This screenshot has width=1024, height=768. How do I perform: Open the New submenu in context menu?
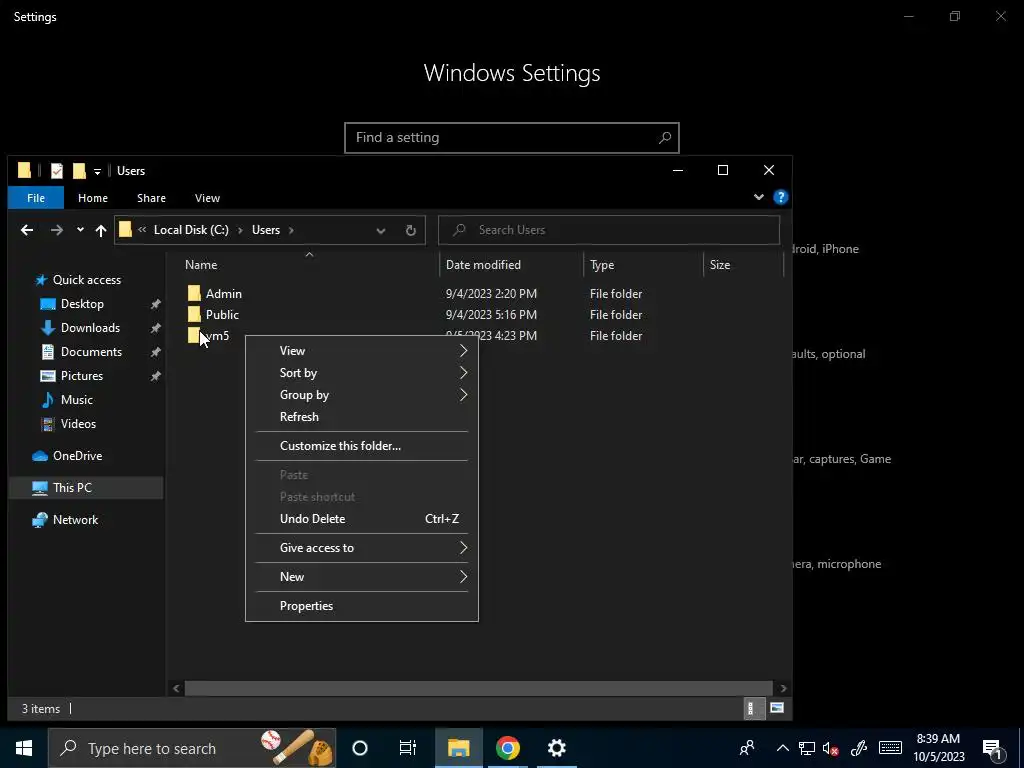(362, 577)
